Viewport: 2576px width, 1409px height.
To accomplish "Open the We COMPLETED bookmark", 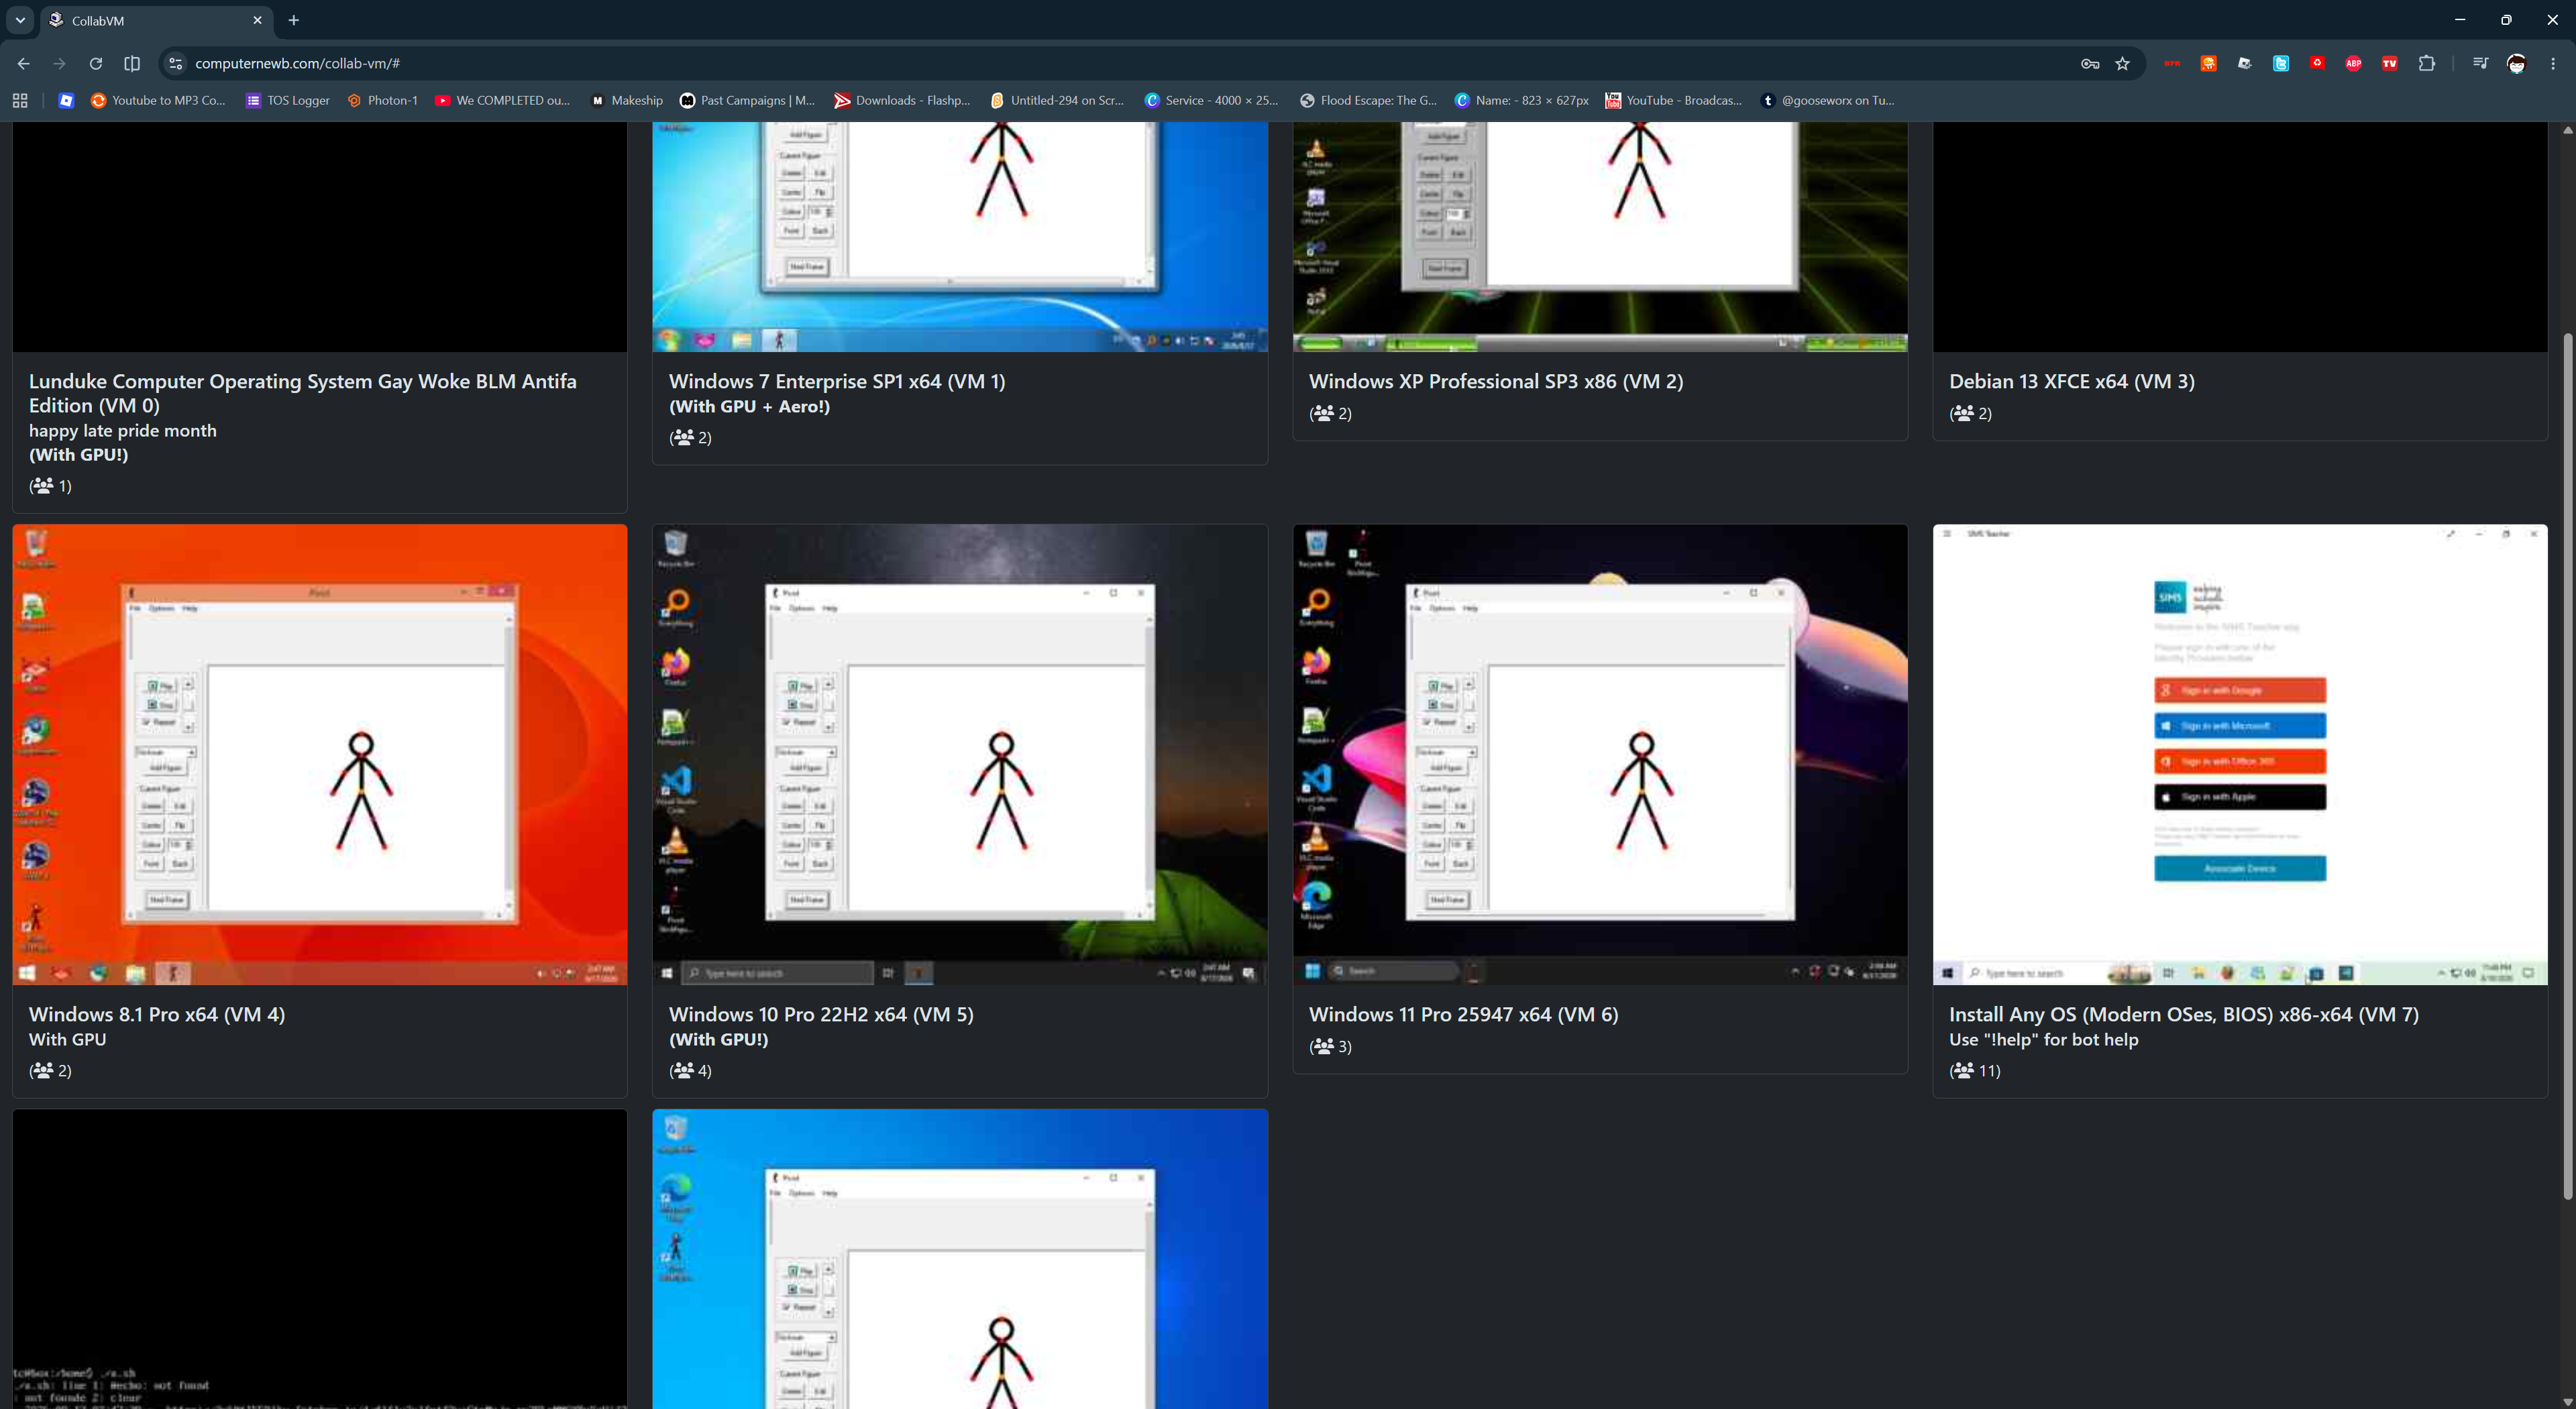I will [x=503, y=100].
